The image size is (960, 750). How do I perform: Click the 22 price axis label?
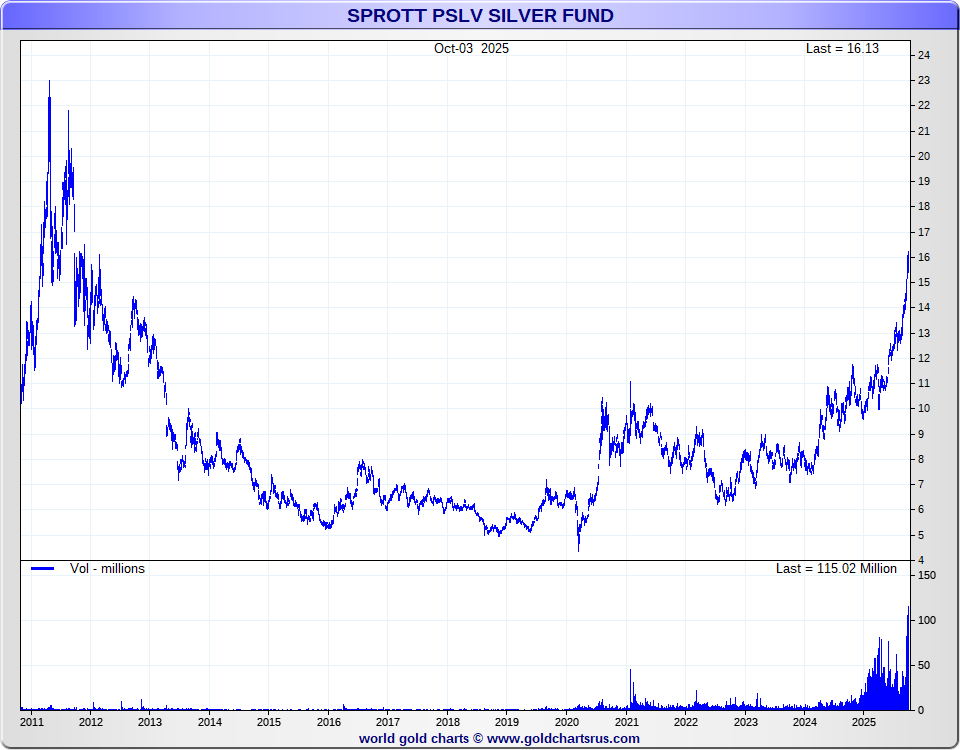pos(924,105)
